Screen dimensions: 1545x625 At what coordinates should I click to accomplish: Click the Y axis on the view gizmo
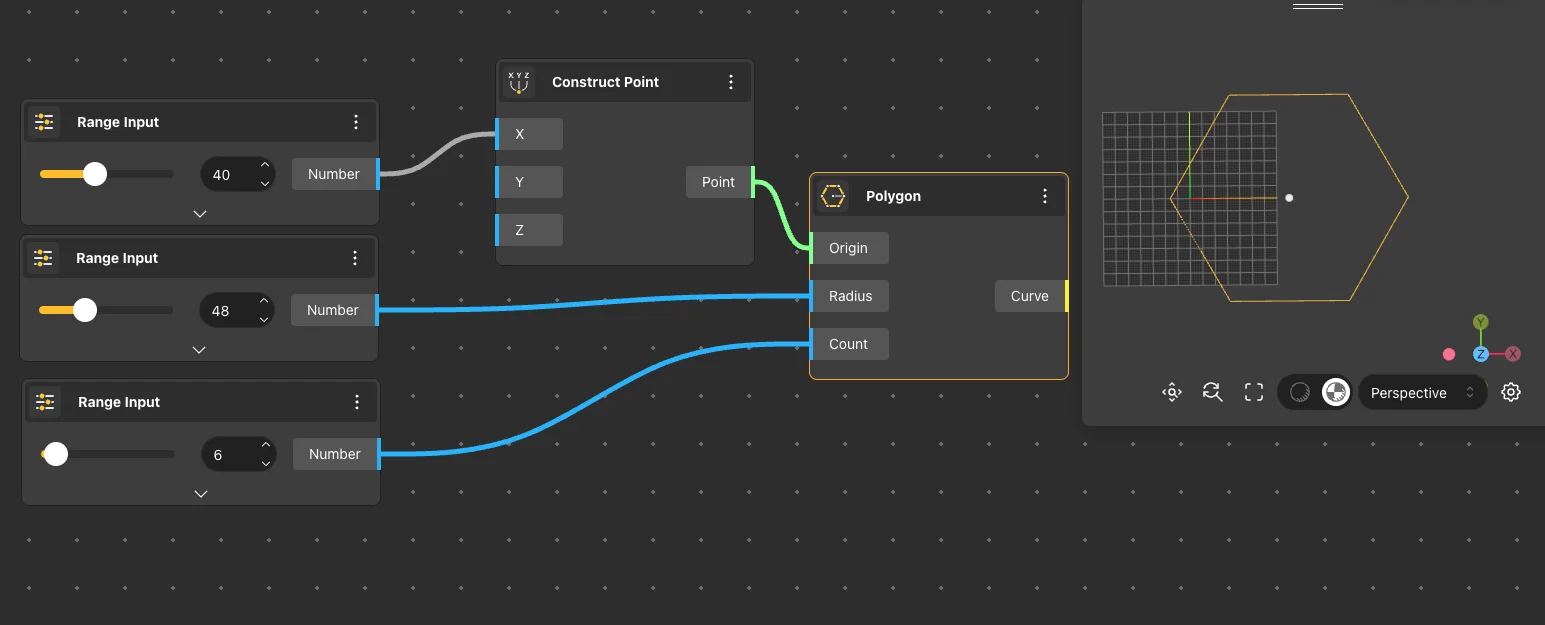click(x=1481, y=322)
